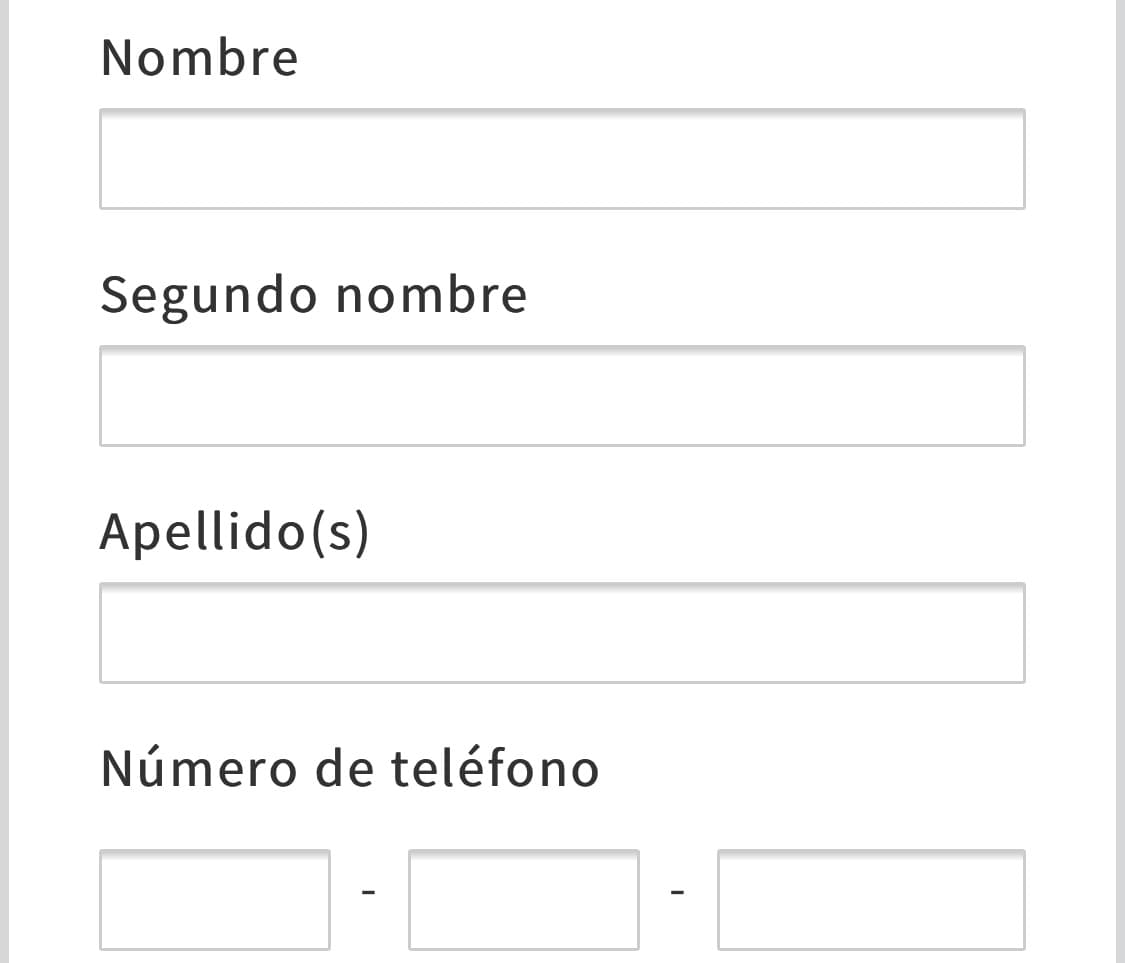Focus the second phone number segment

[523, 899]
